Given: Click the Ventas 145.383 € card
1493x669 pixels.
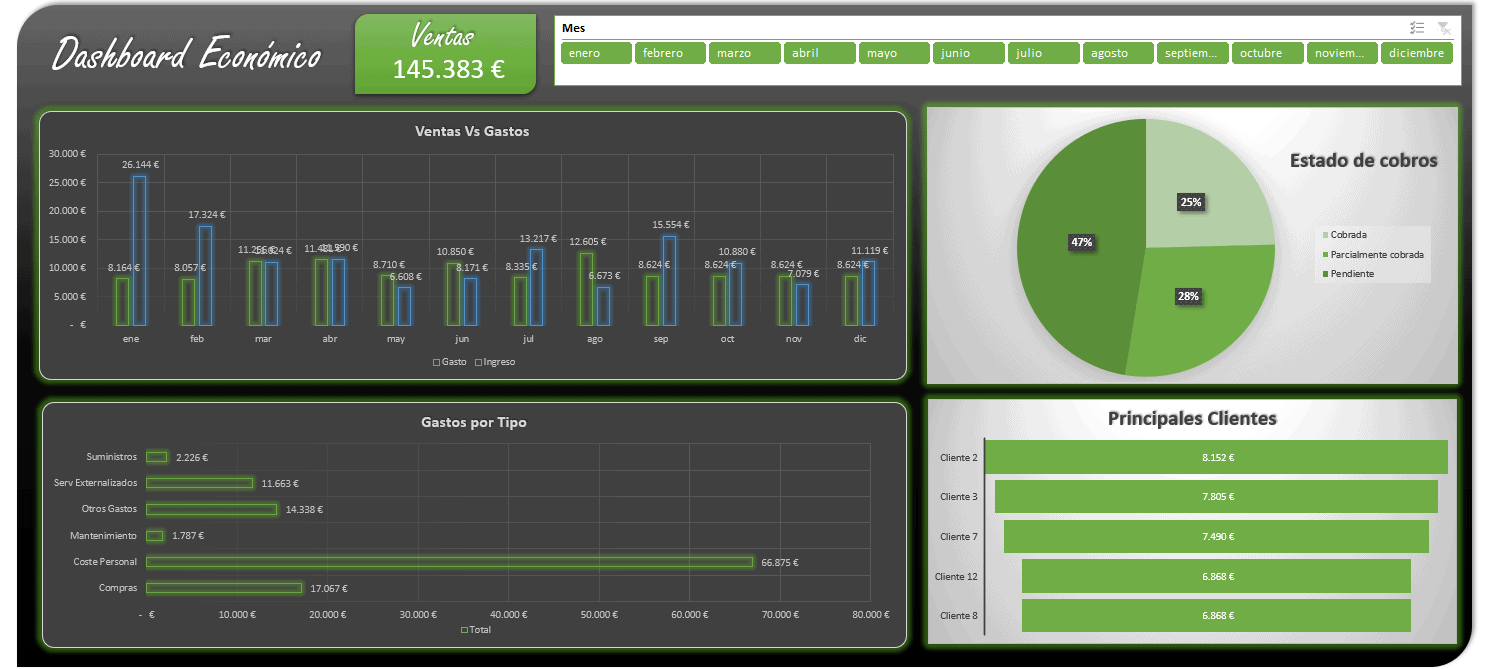Looking at the screenshot, I should pyautogui.click(x=445, y=54).
